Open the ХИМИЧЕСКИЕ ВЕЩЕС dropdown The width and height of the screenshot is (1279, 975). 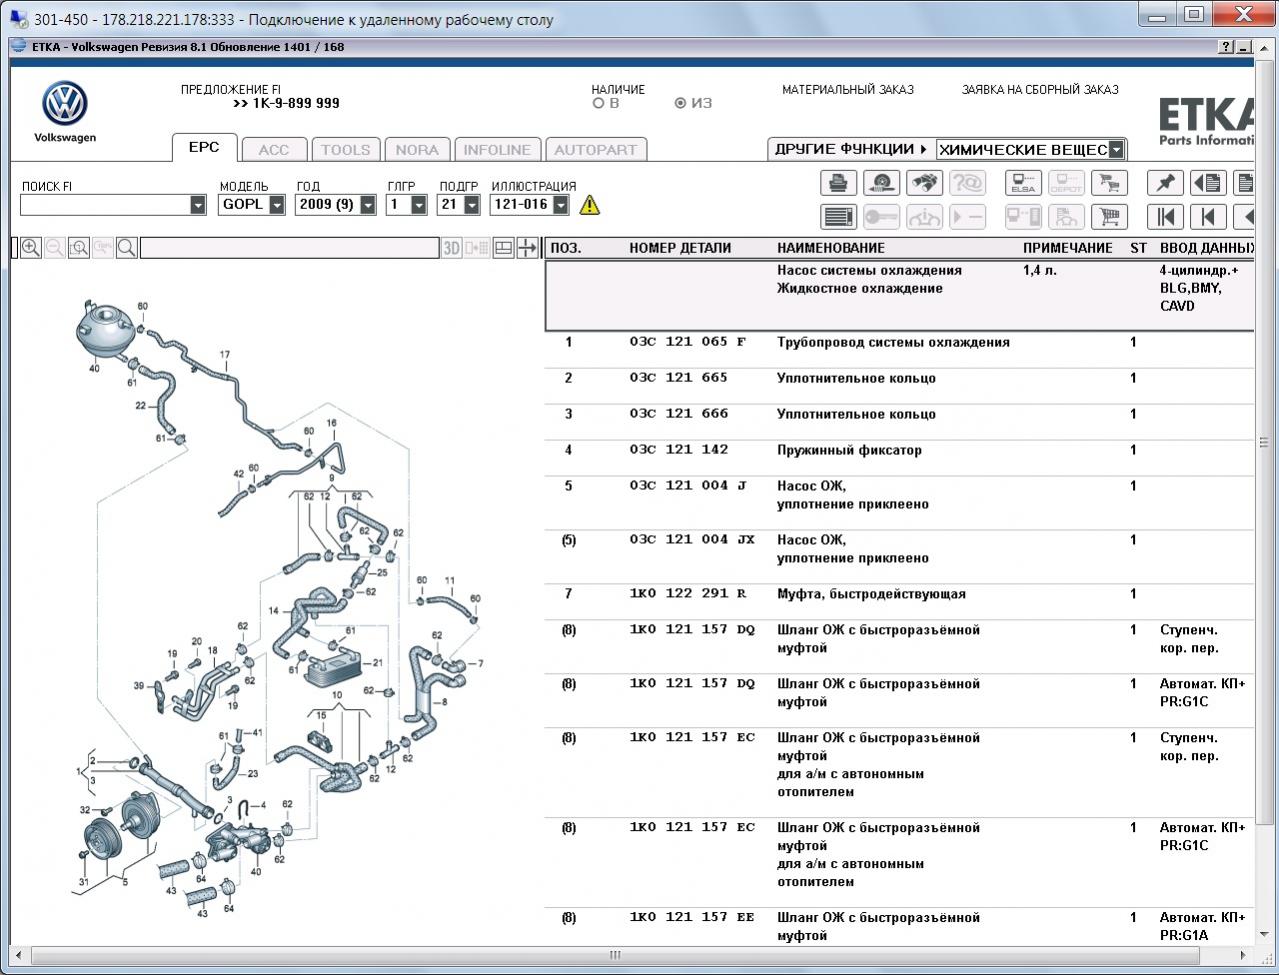point(1117,150)
